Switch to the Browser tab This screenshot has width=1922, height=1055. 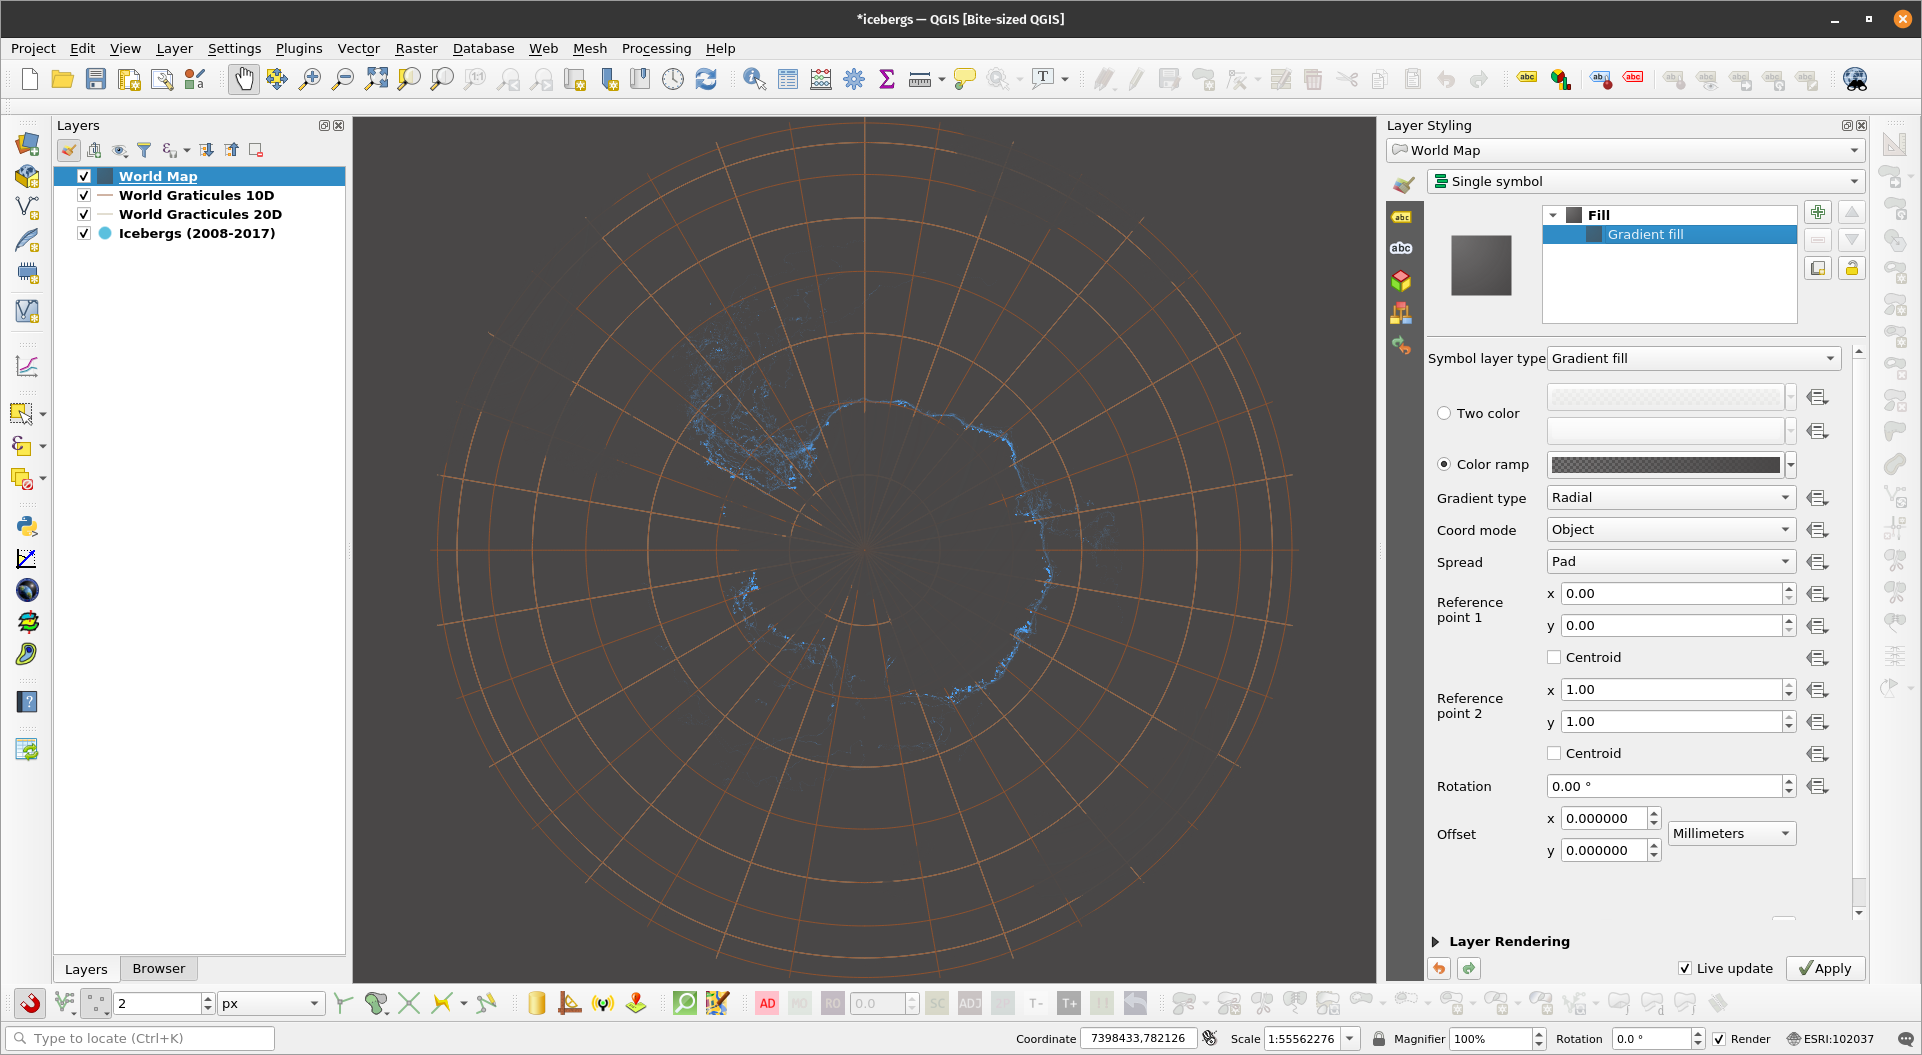pyautogui.click(x=158, y=968)
